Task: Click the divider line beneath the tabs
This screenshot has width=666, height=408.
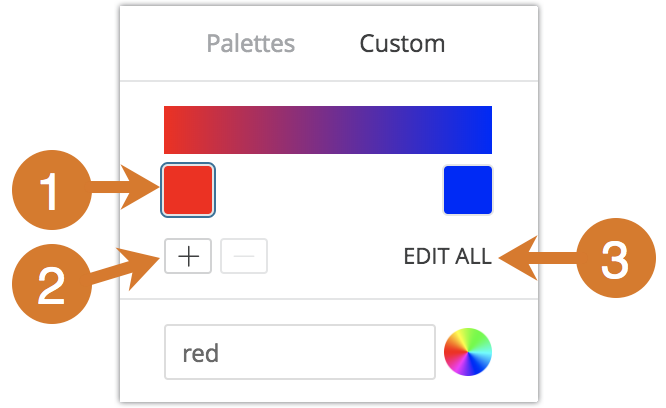Action: (328, 81)
